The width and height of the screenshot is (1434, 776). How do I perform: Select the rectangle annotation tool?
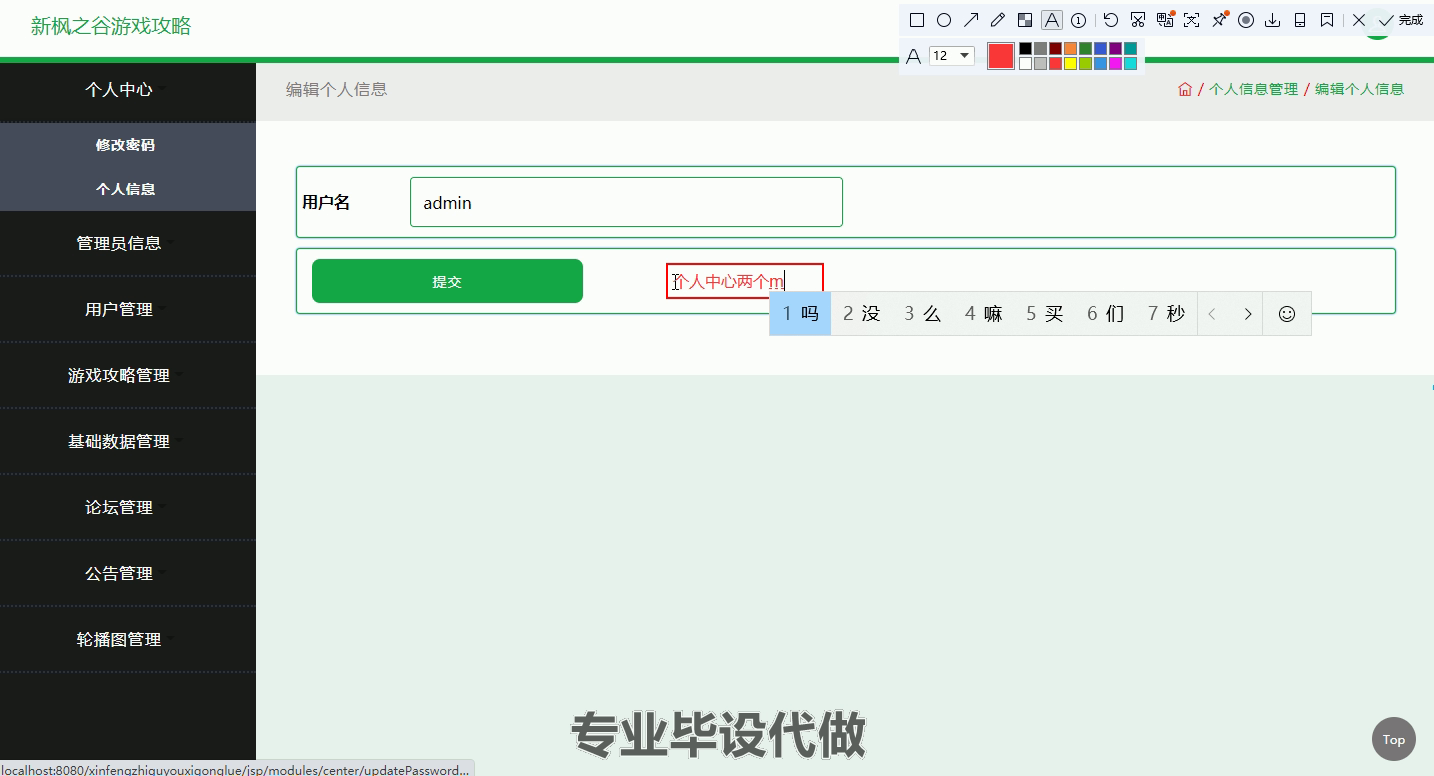click(x=916, y=20)
